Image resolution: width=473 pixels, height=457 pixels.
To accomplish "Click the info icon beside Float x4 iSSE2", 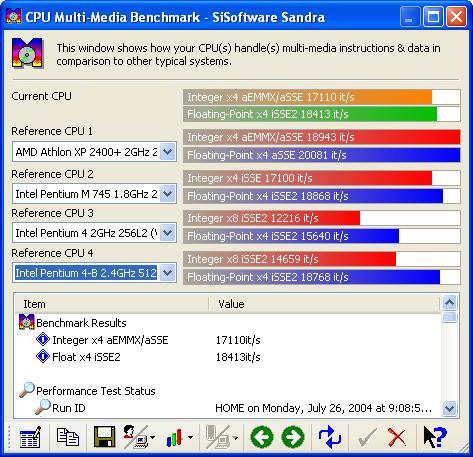I will [x=43, y=356].
